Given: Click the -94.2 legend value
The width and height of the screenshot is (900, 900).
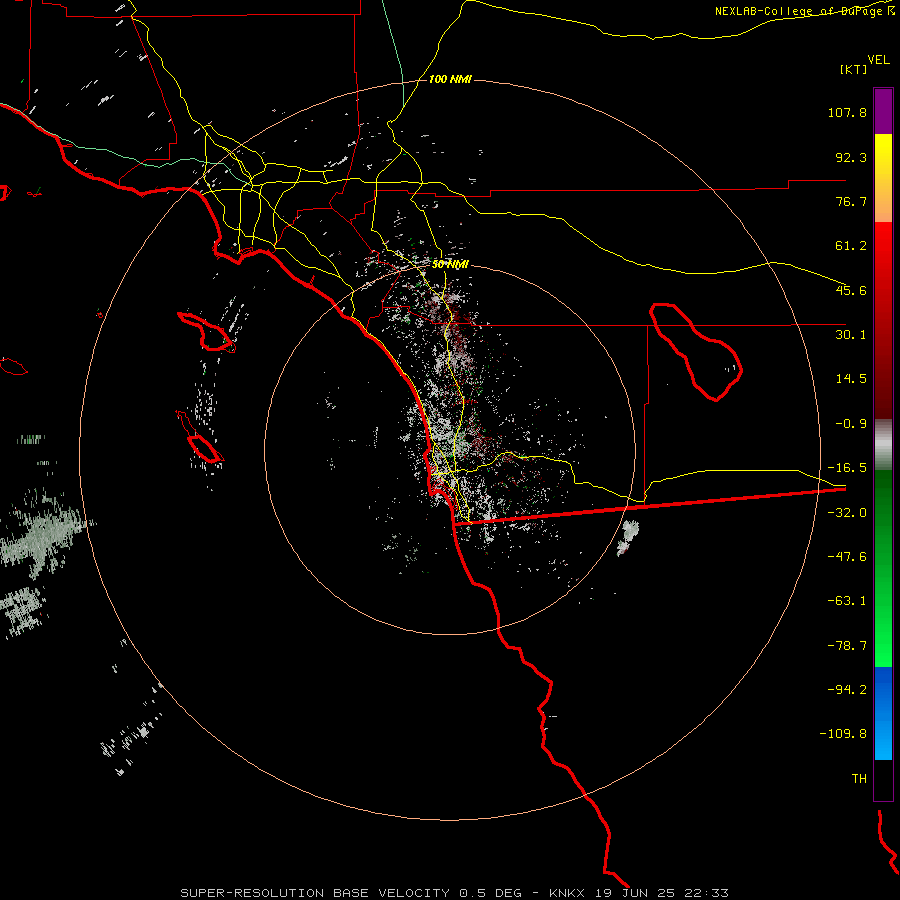Looking at the screenshot, I should pos(847,690).
